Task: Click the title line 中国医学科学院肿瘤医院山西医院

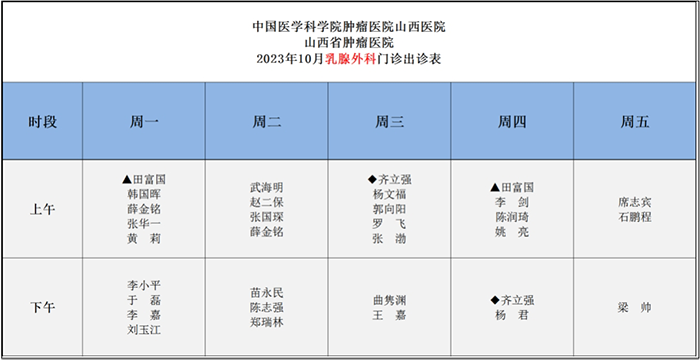Action: [349, 28]
